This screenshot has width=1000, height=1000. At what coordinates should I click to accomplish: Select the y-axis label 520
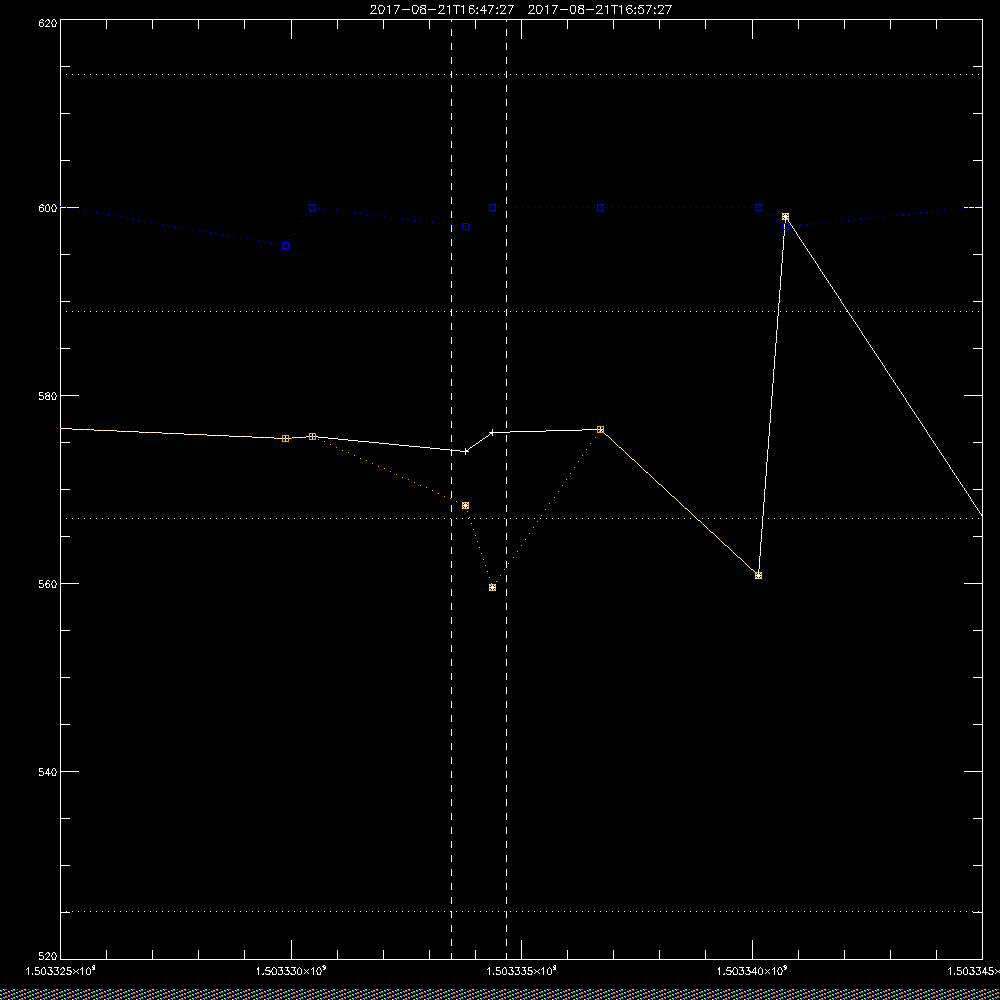(48, 957)
